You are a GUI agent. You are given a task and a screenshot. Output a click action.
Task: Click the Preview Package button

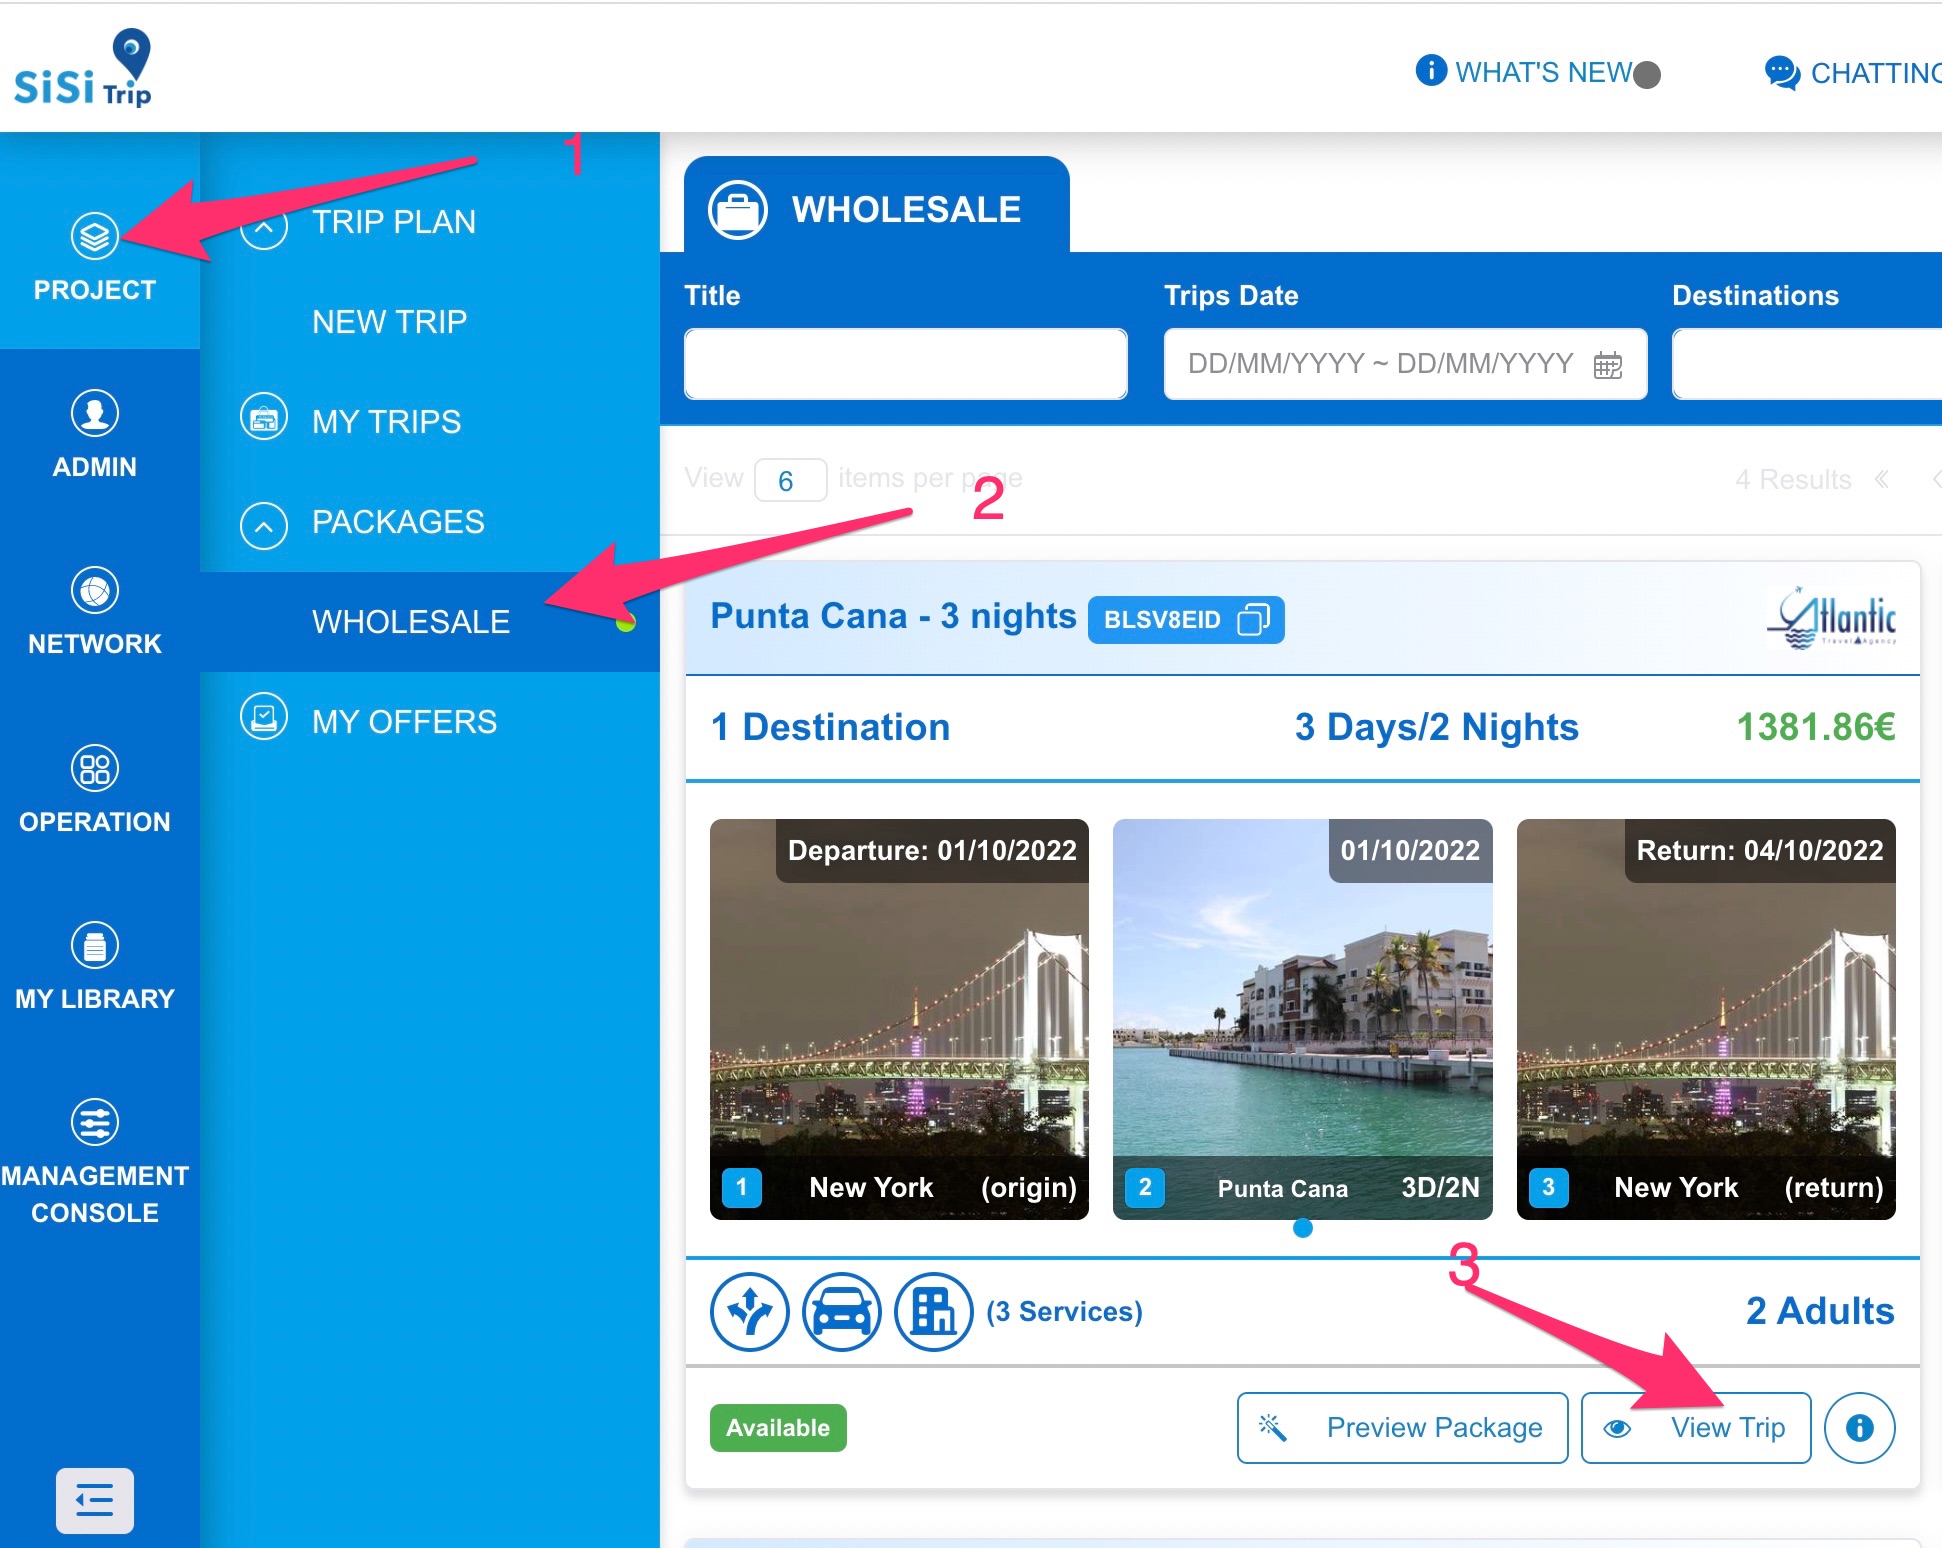click(x=1402, y=1428)
